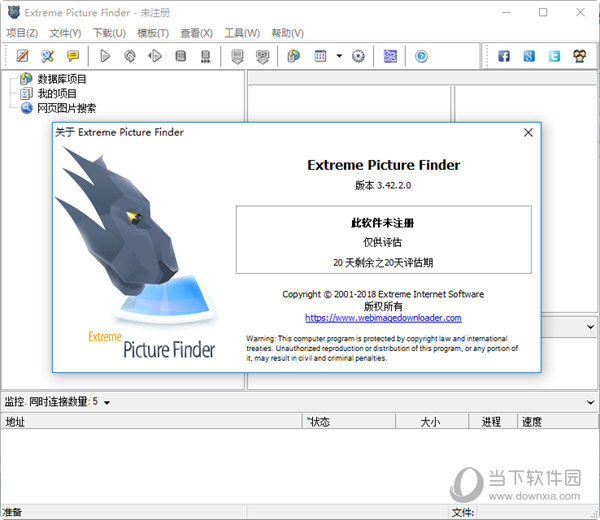Click the 版本 3.42.2.0 text
Image resolution: width=600 pixels, height=520 pixels.
click(x=383, y=185)
